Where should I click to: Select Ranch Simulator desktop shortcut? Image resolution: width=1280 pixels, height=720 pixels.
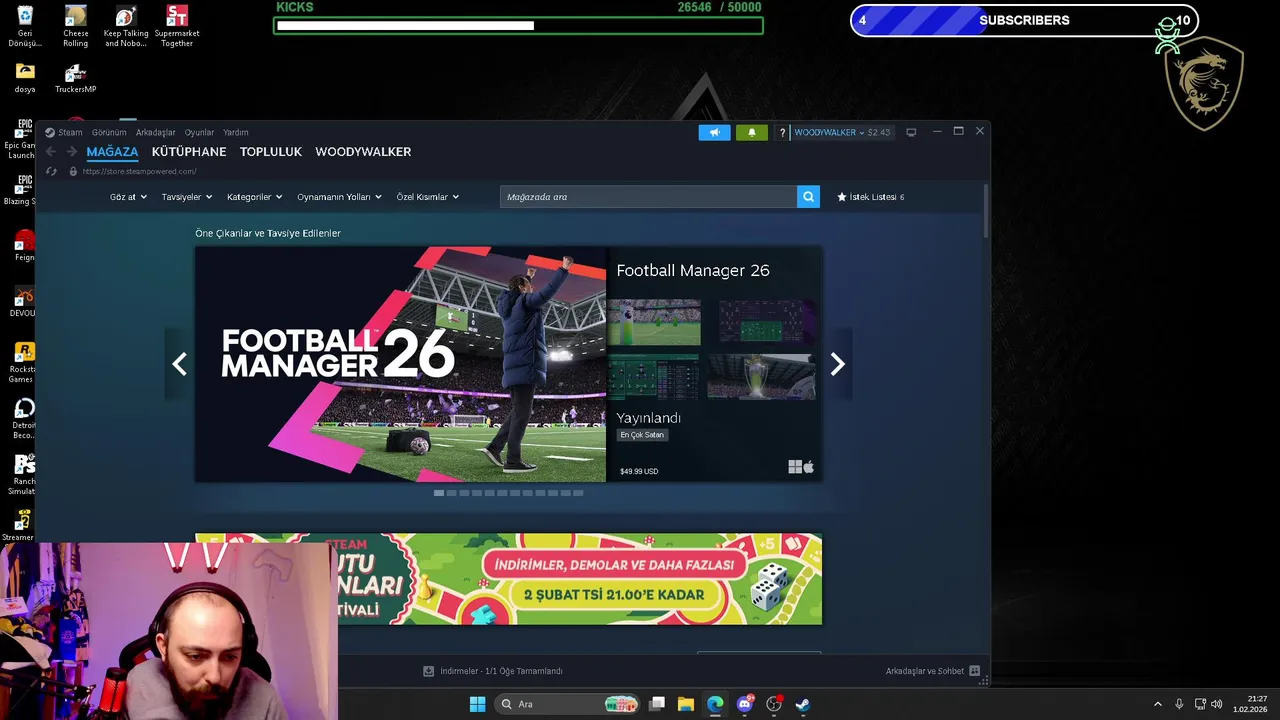tap(22, 474)
